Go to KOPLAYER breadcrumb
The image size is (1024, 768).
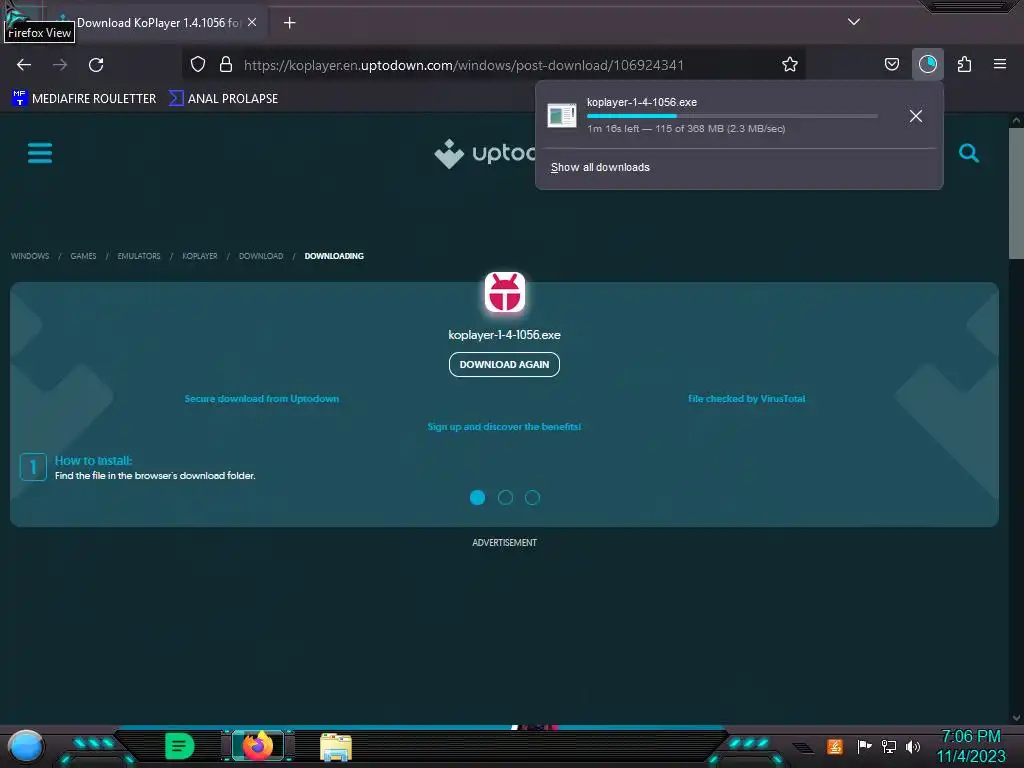click(x=200, y=256)
